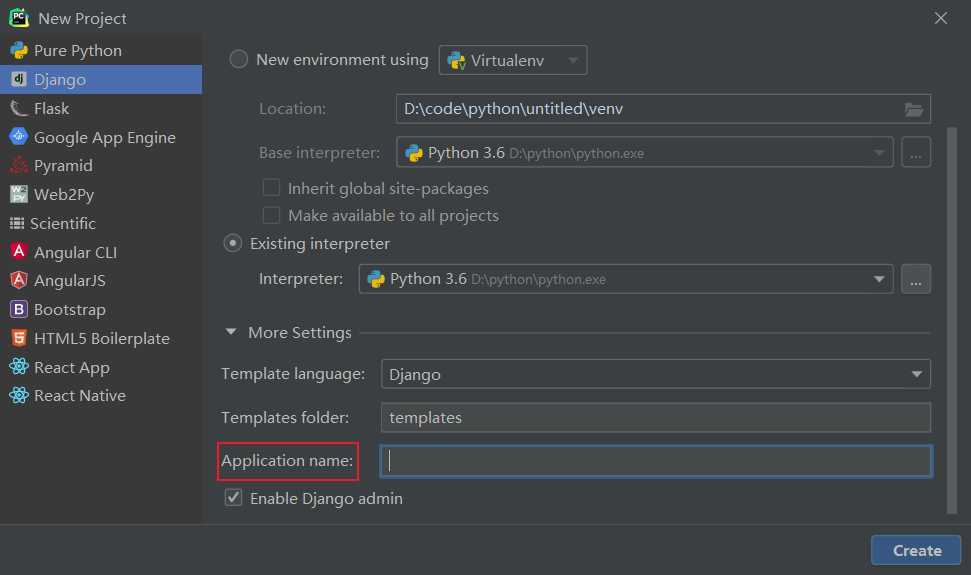Select Google App Engine project type
This screenshot has height=575, width=971.
[101, 137]
